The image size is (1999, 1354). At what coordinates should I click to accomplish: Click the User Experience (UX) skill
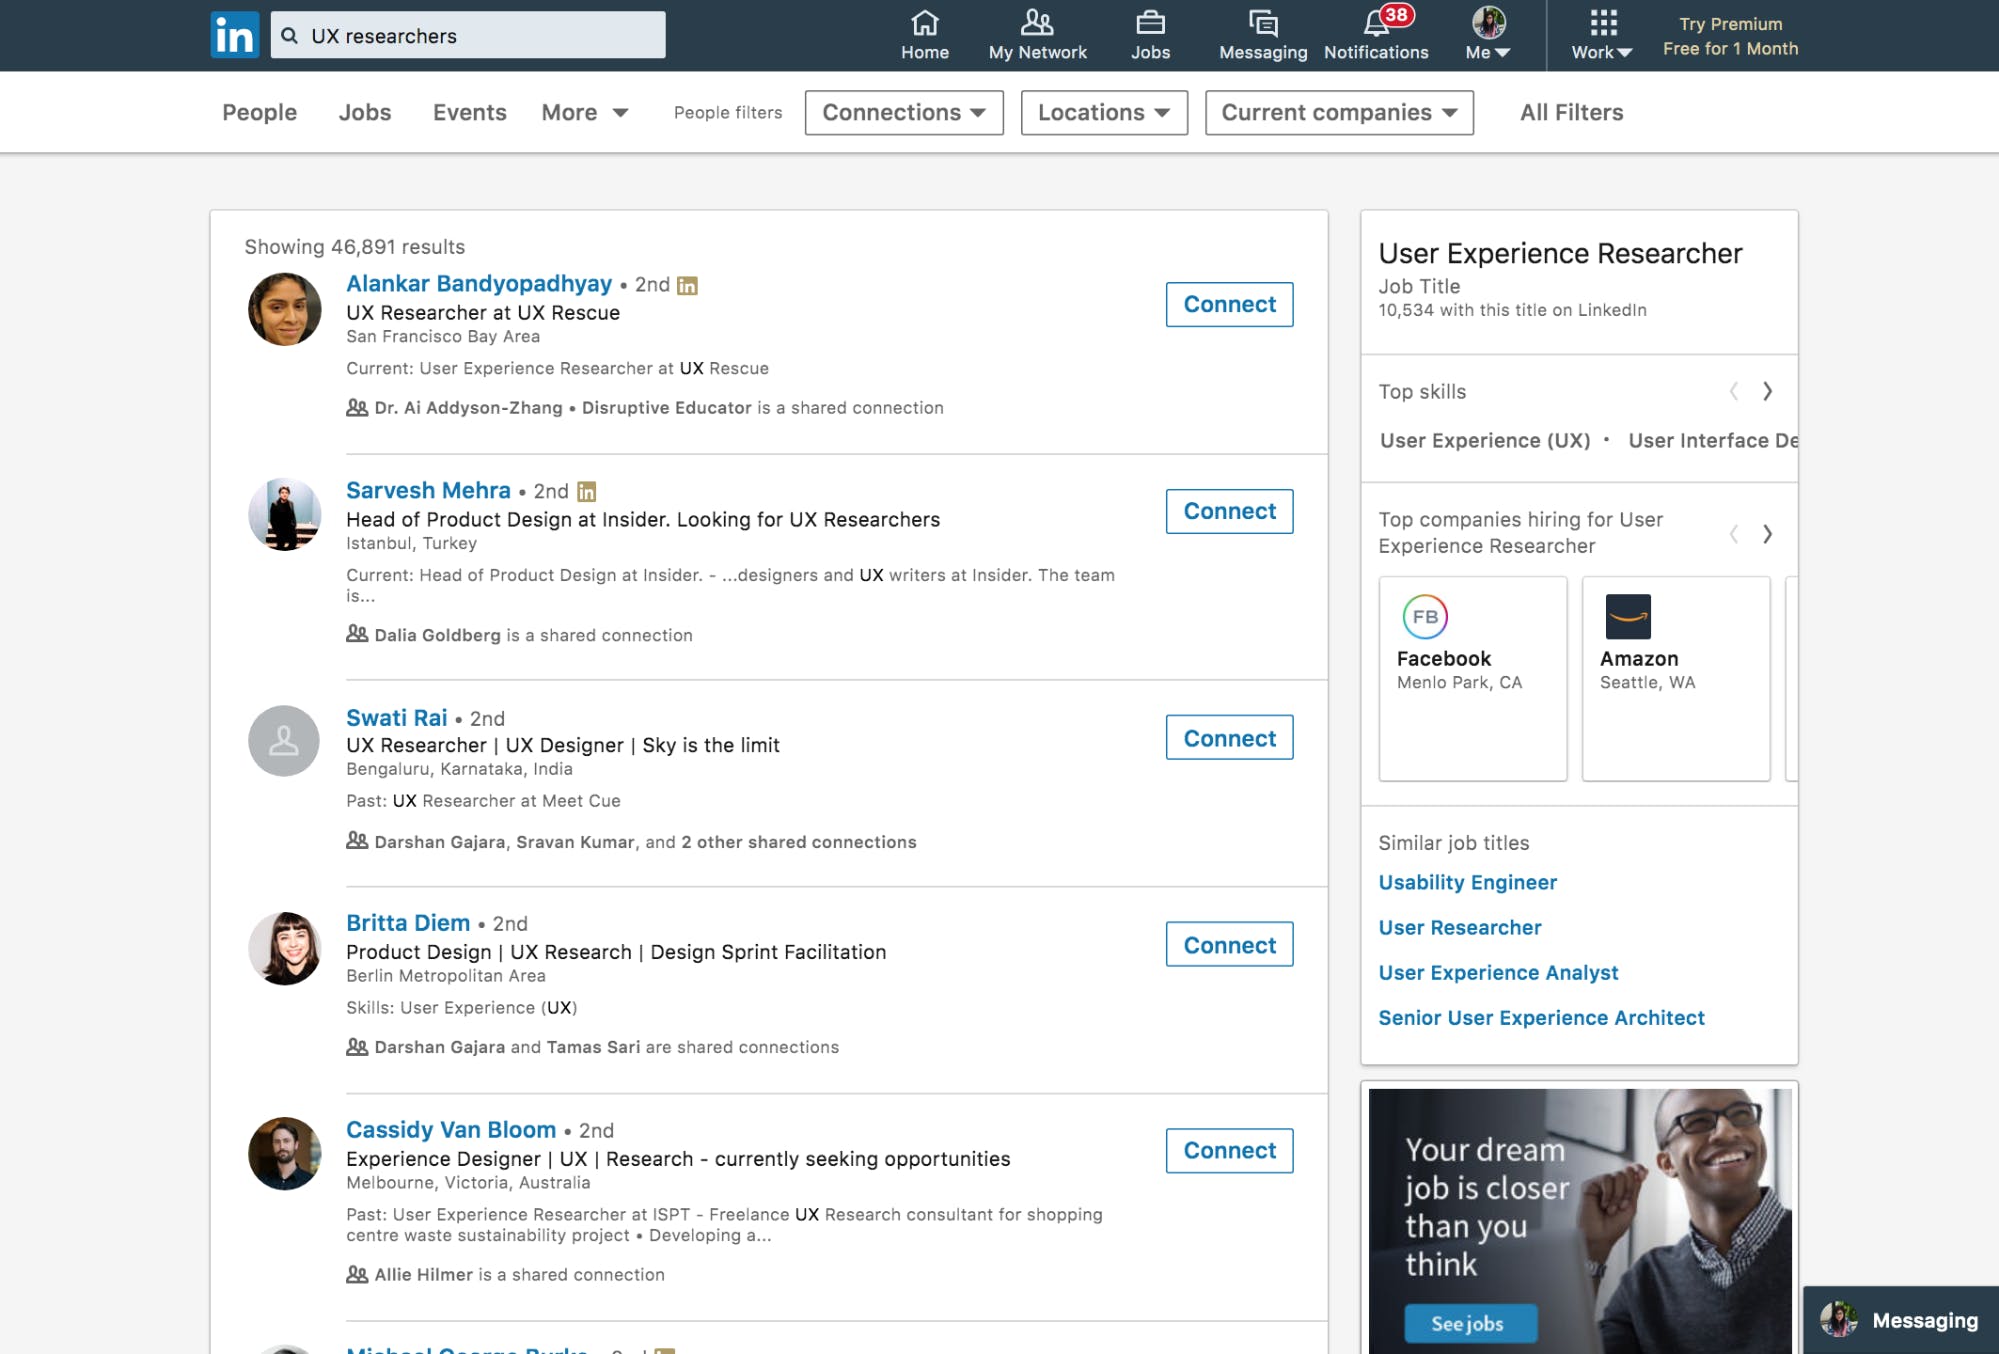tap(1485, 440)
